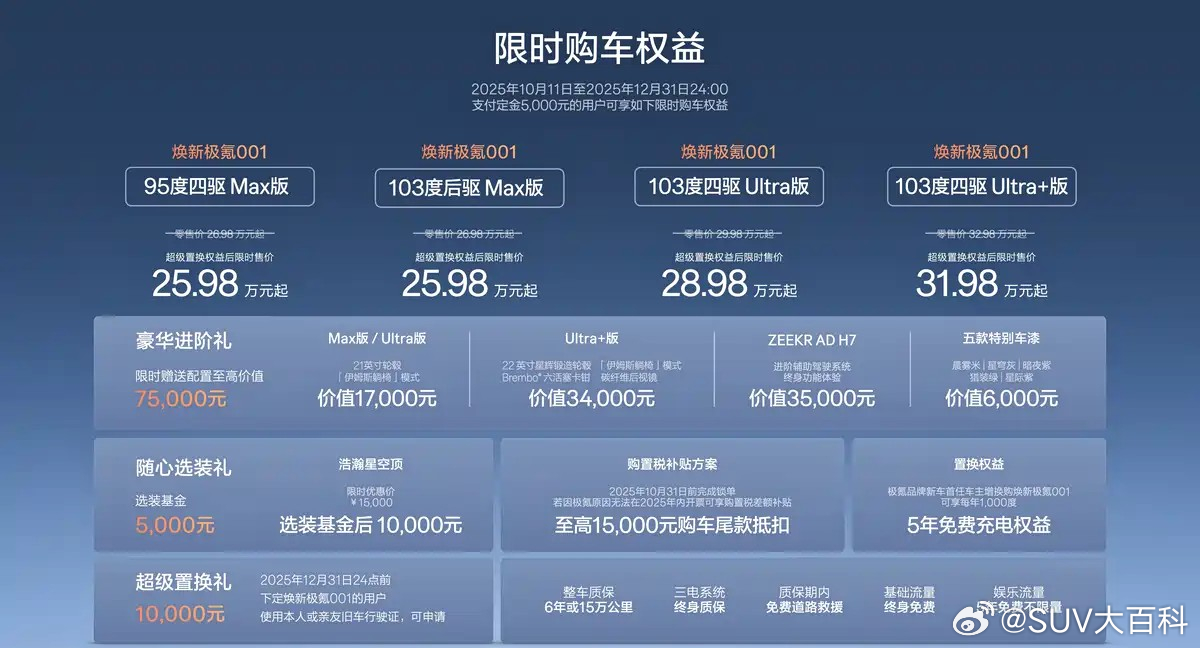The width and height of the screenshot is (1200, 648).
Task: Click the 选装基金后 10,000元 line
Action: tap(371, 525)
